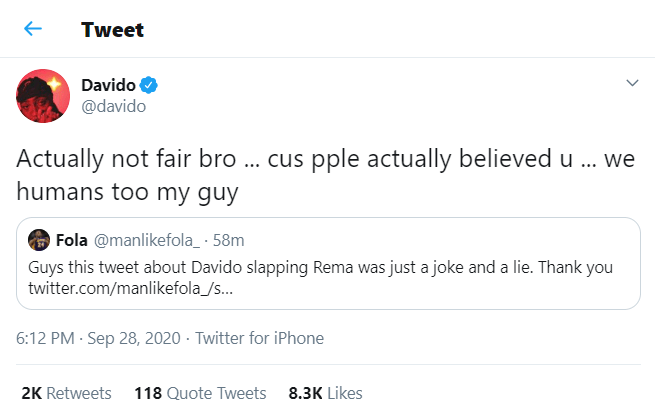View the 118 Quote Tweets
Viewport: 655px width, 420px height.
tap(200, 393)
